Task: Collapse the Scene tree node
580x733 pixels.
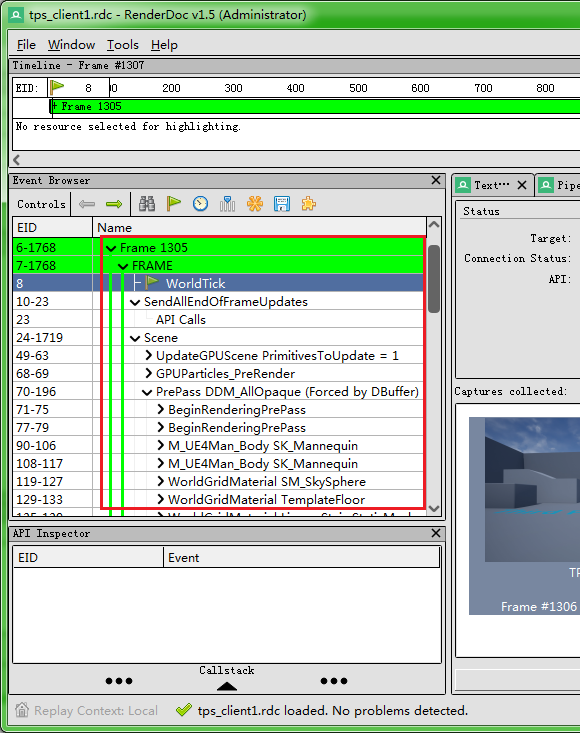Action: [135, 338]
